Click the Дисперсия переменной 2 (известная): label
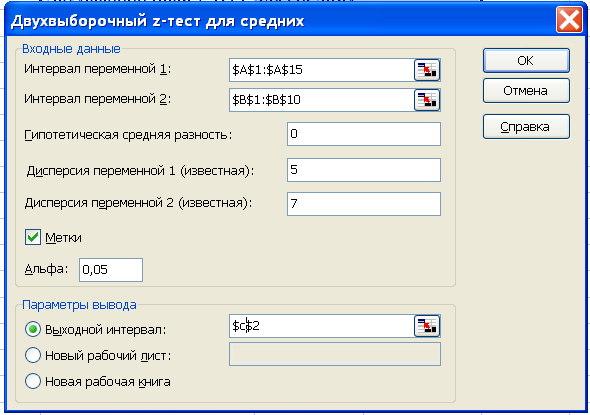Viewport: 590px width, 415px height. pos(138,203)
